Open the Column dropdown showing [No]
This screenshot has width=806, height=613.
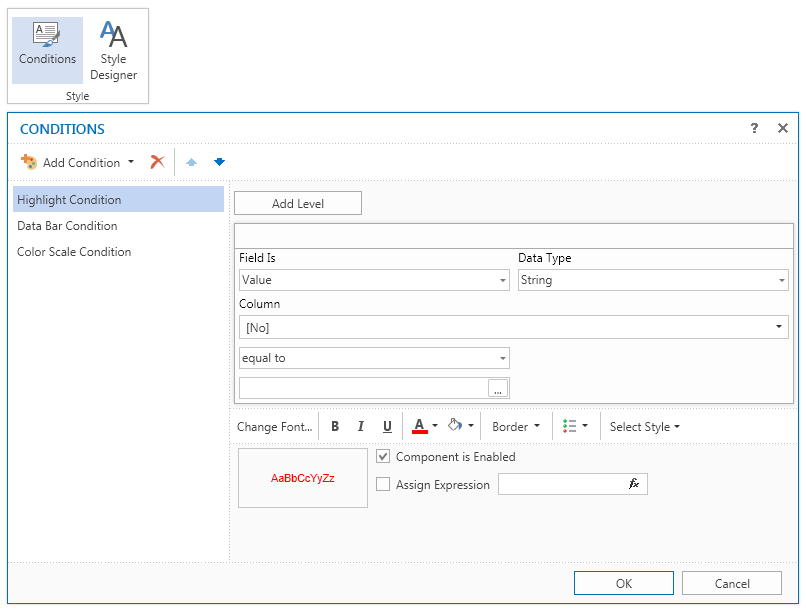tap(514, 327)
